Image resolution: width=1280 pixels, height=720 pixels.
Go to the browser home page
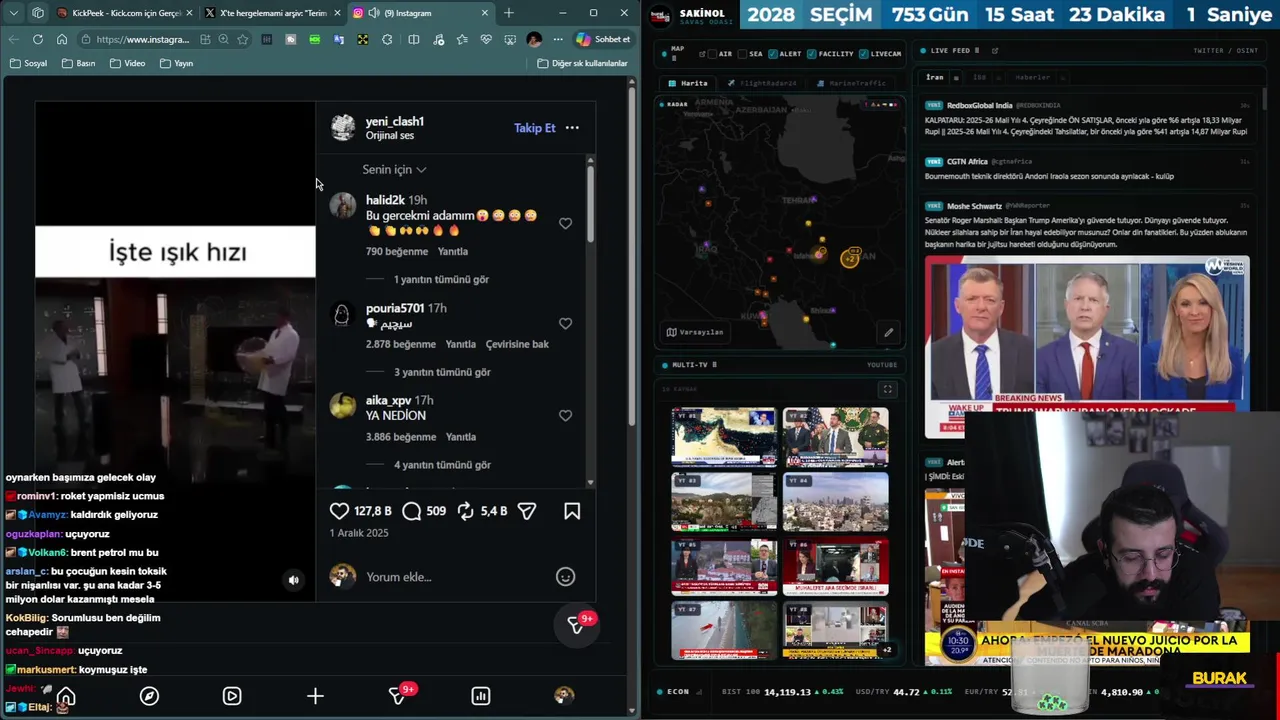[62, 39]
